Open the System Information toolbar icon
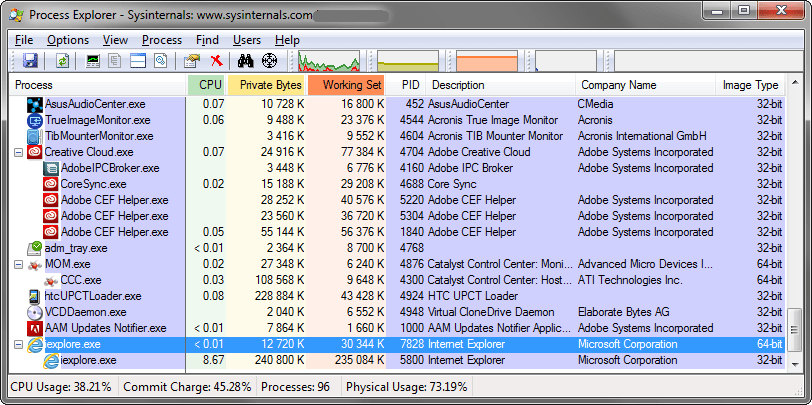 pos(93,61)
